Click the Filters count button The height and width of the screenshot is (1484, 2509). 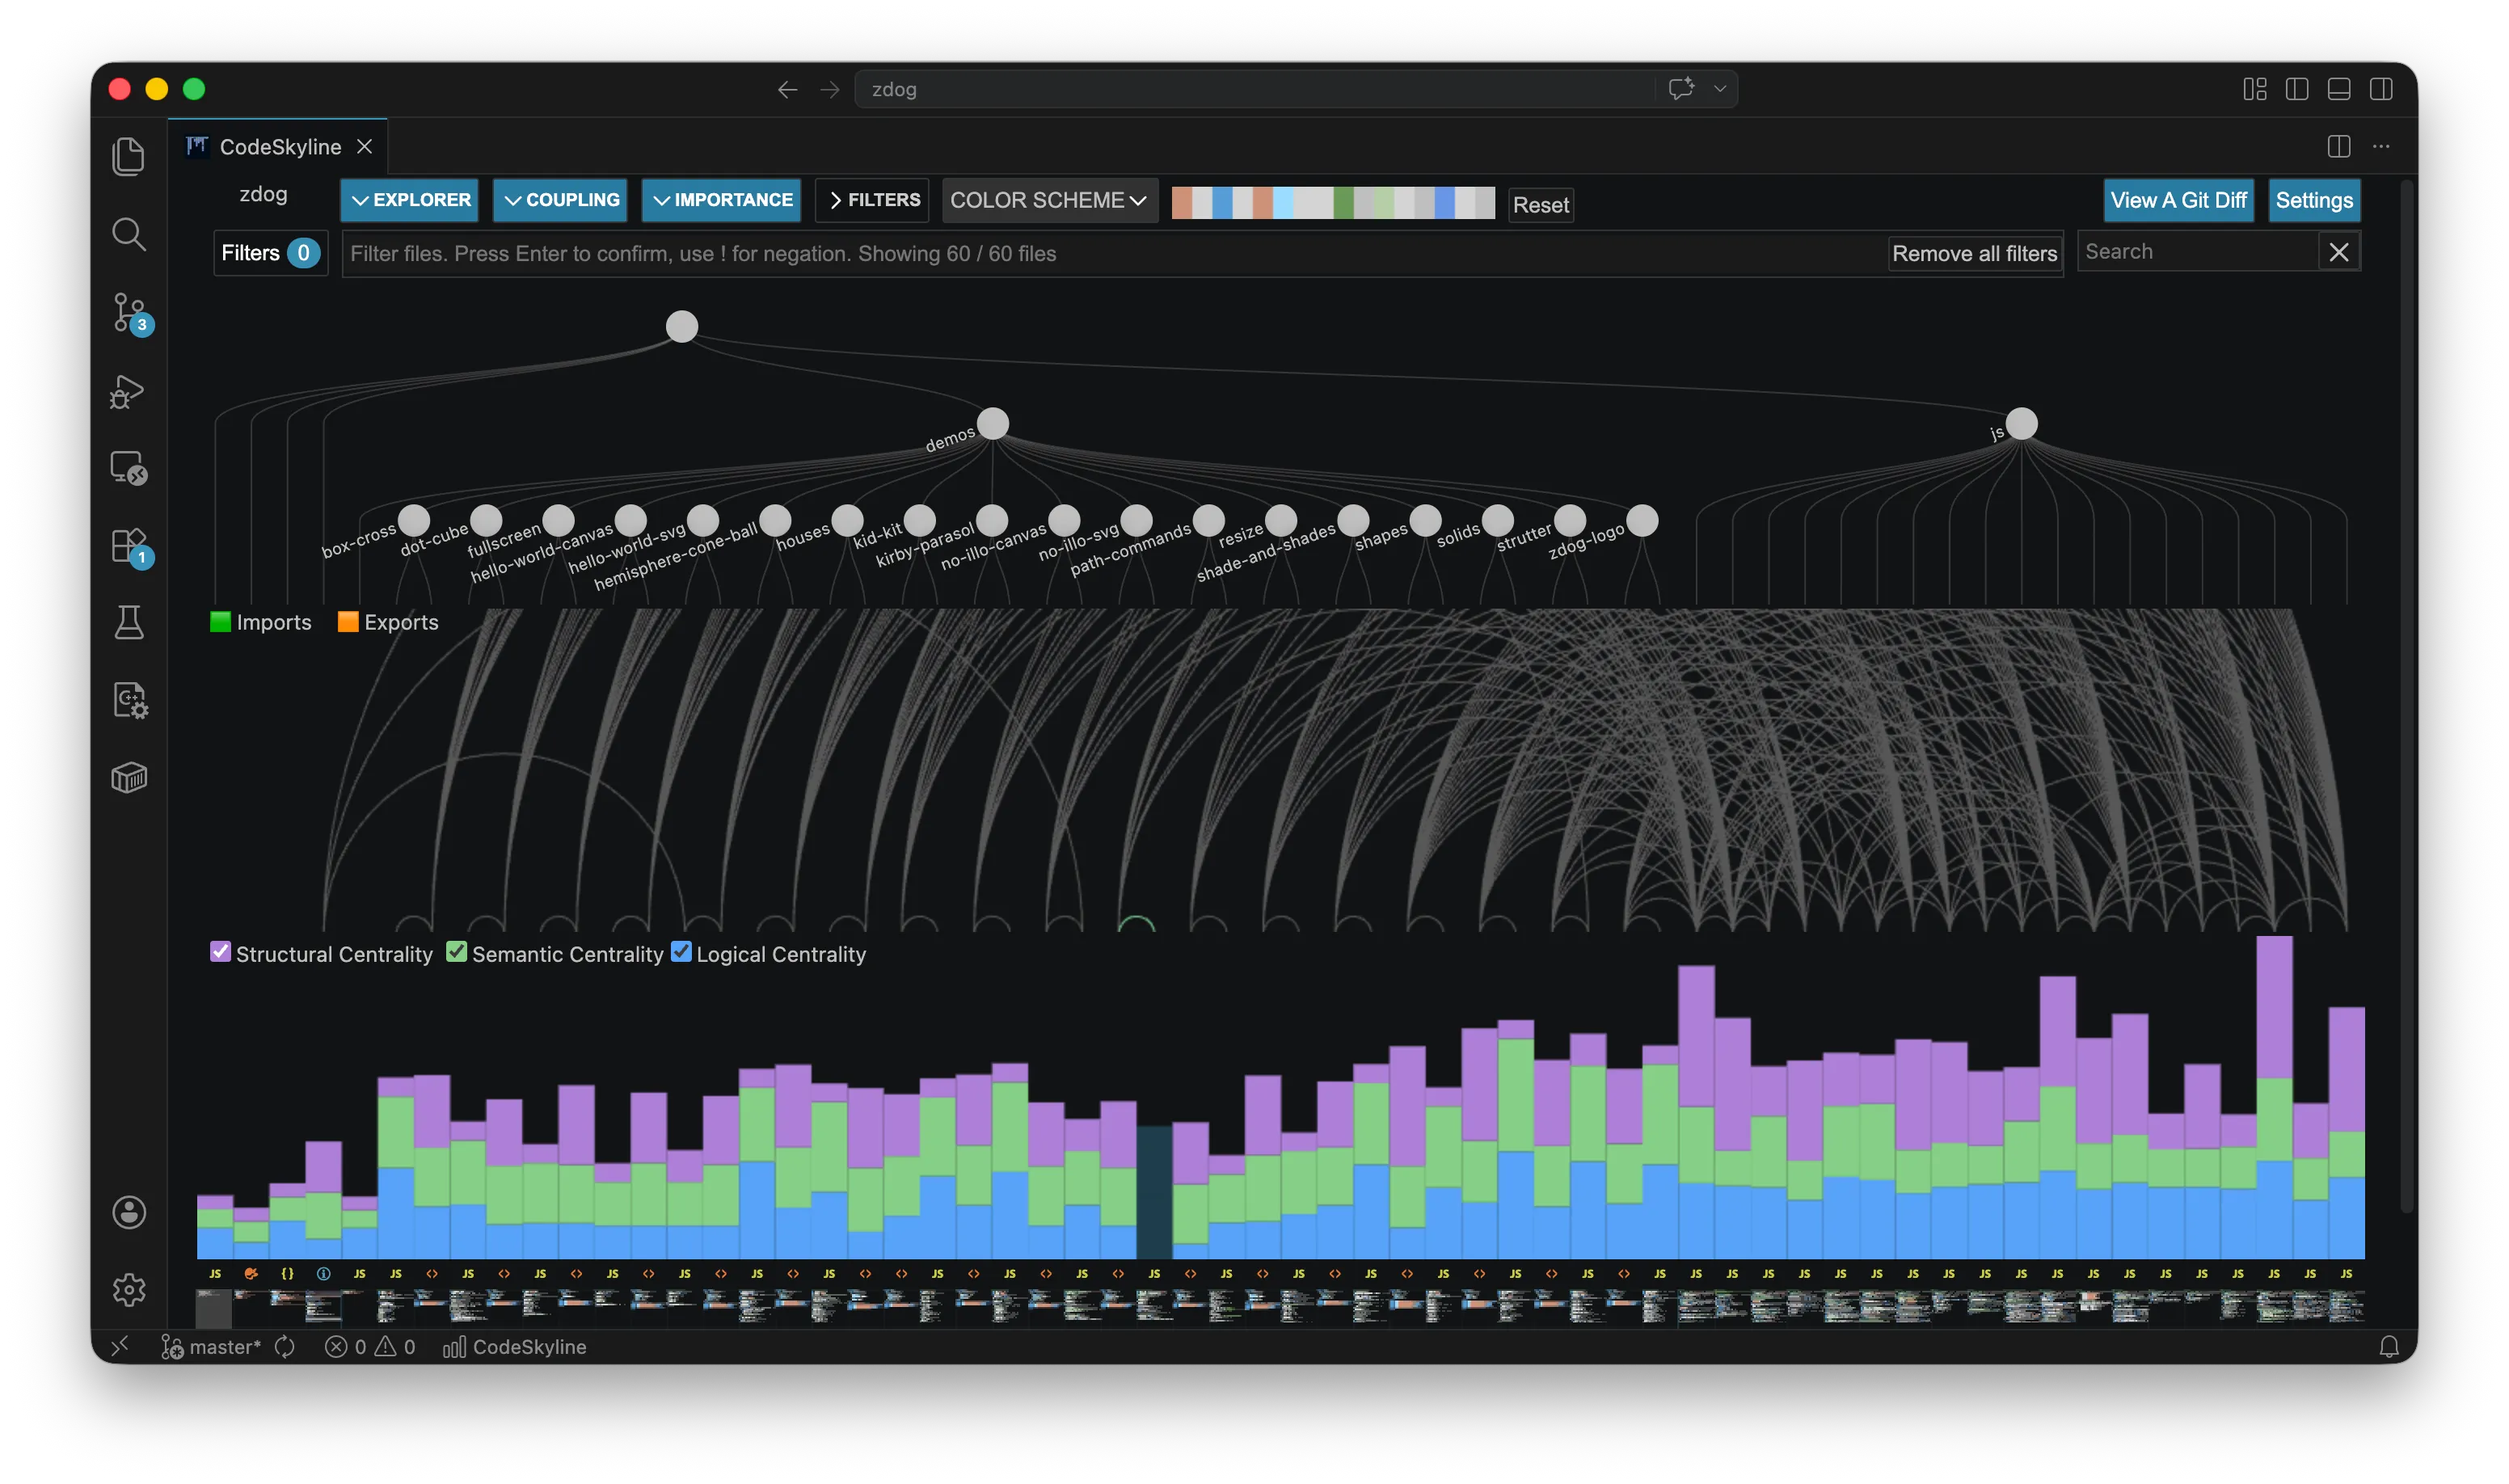click(270, 253)
